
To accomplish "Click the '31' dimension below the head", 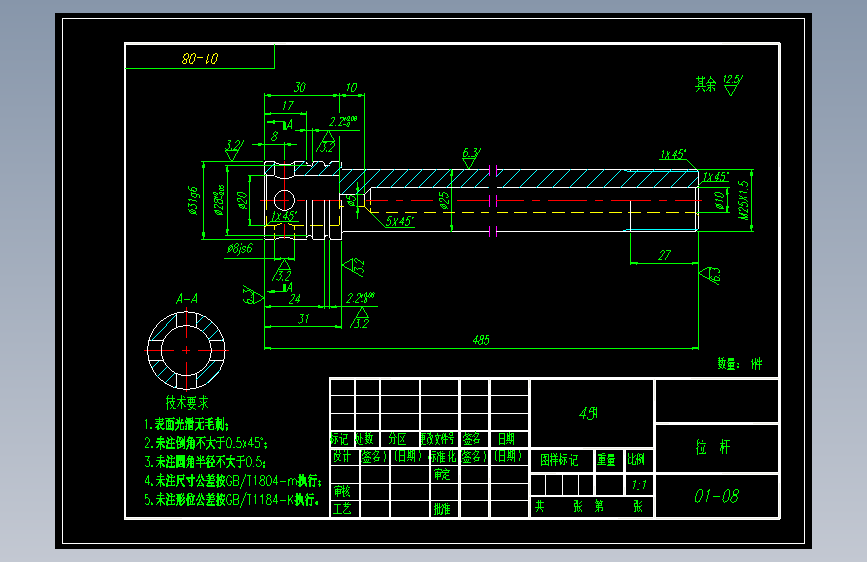I will [x=304, y=319].
